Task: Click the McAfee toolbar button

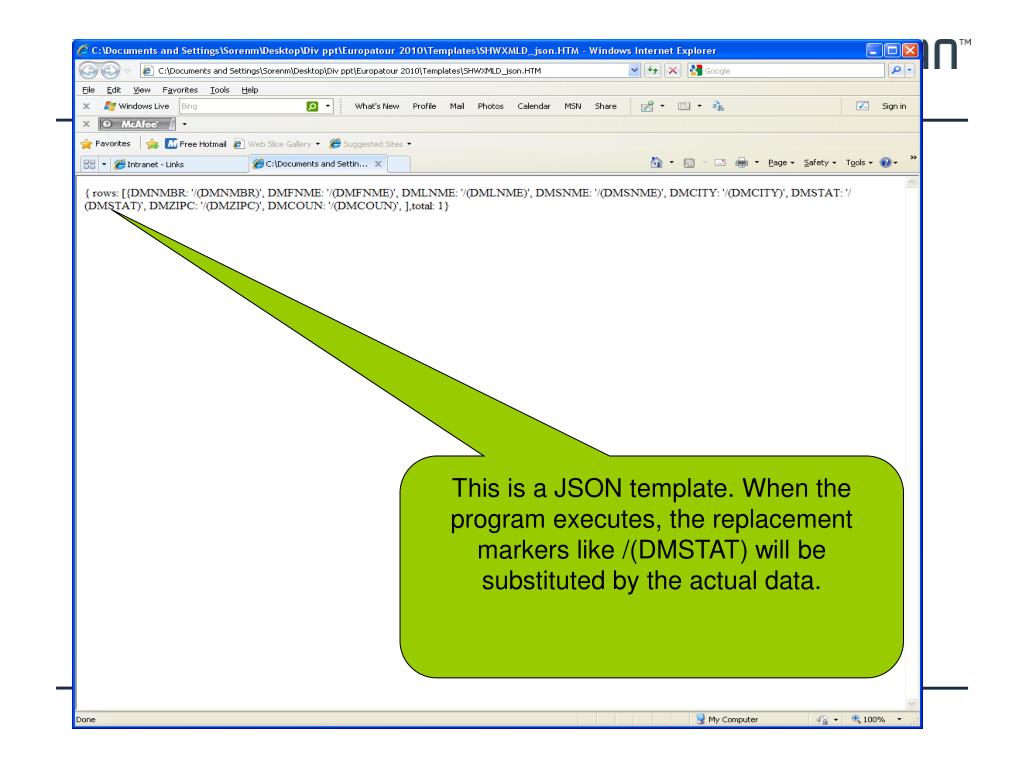Action: point(137,123)
